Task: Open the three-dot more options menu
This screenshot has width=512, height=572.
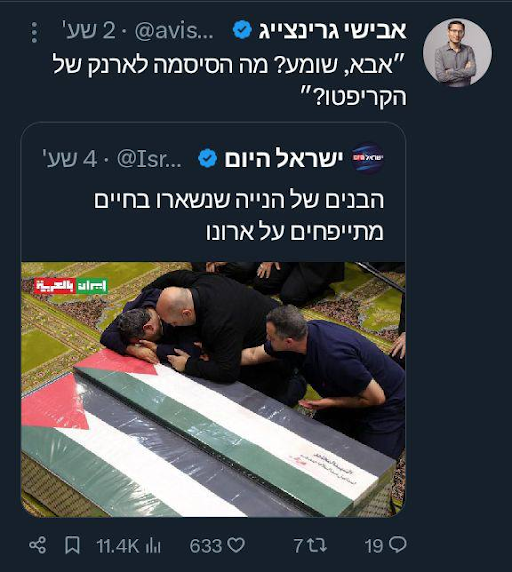Action: click(34, 32)
